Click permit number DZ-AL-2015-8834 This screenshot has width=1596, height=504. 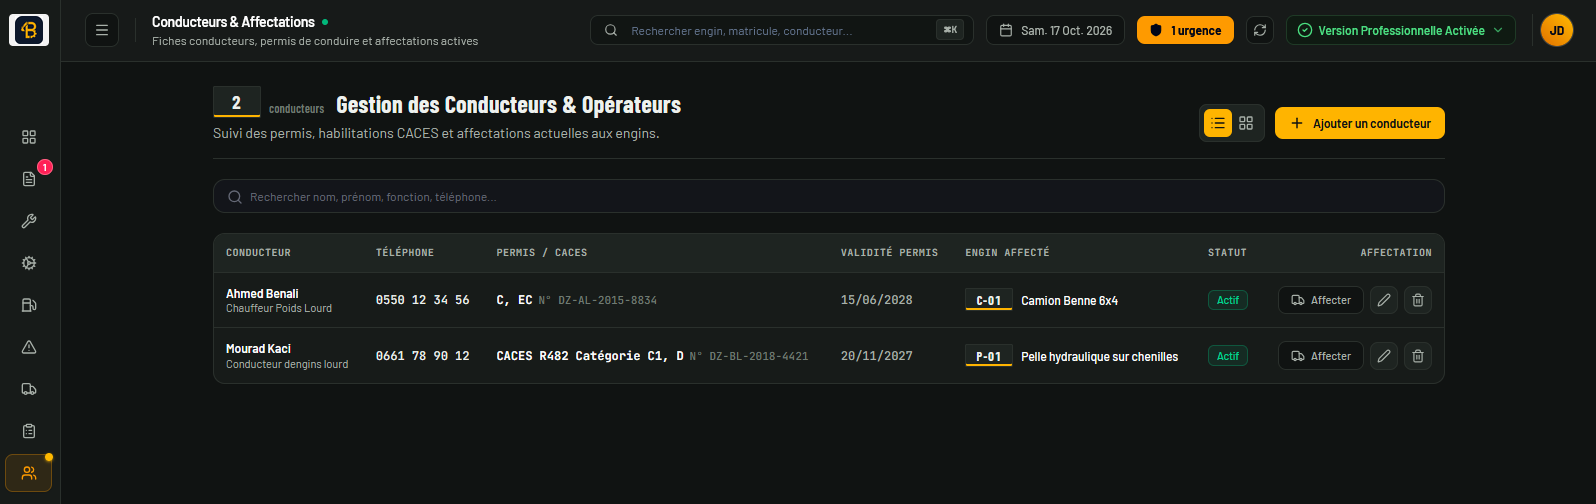tap(607, 300)
